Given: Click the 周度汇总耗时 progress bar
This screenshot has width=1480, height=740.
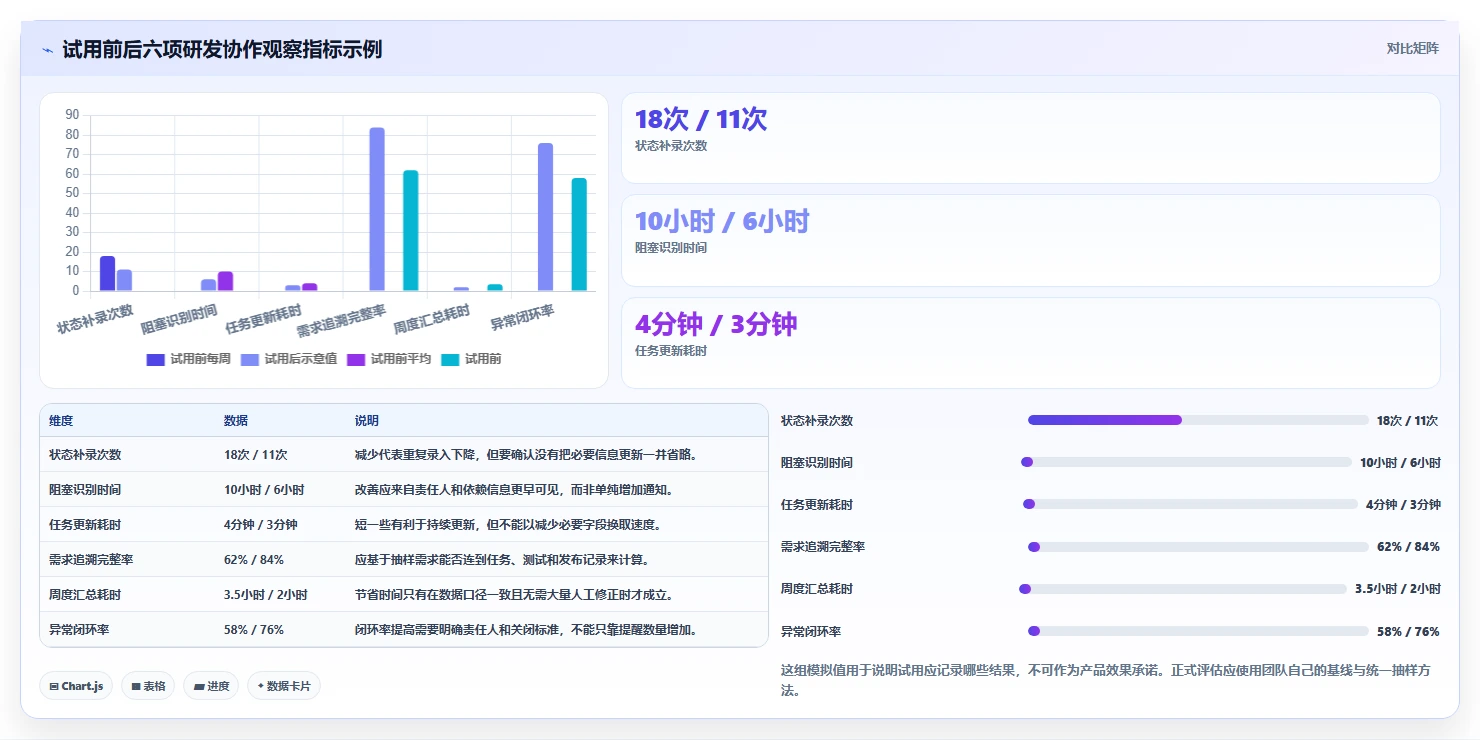Looking at the screenshot, I should tap(1183, 589).
